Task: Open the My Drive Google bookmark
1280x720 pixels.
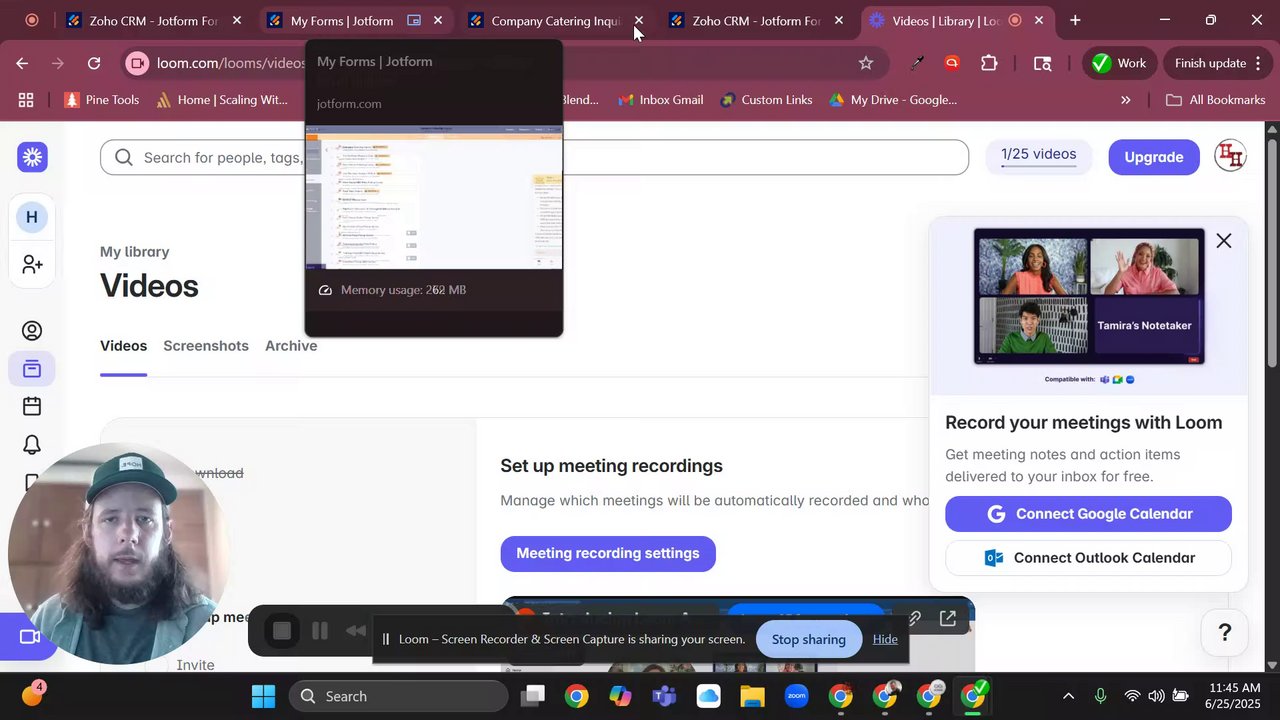Action: point(893,100)
